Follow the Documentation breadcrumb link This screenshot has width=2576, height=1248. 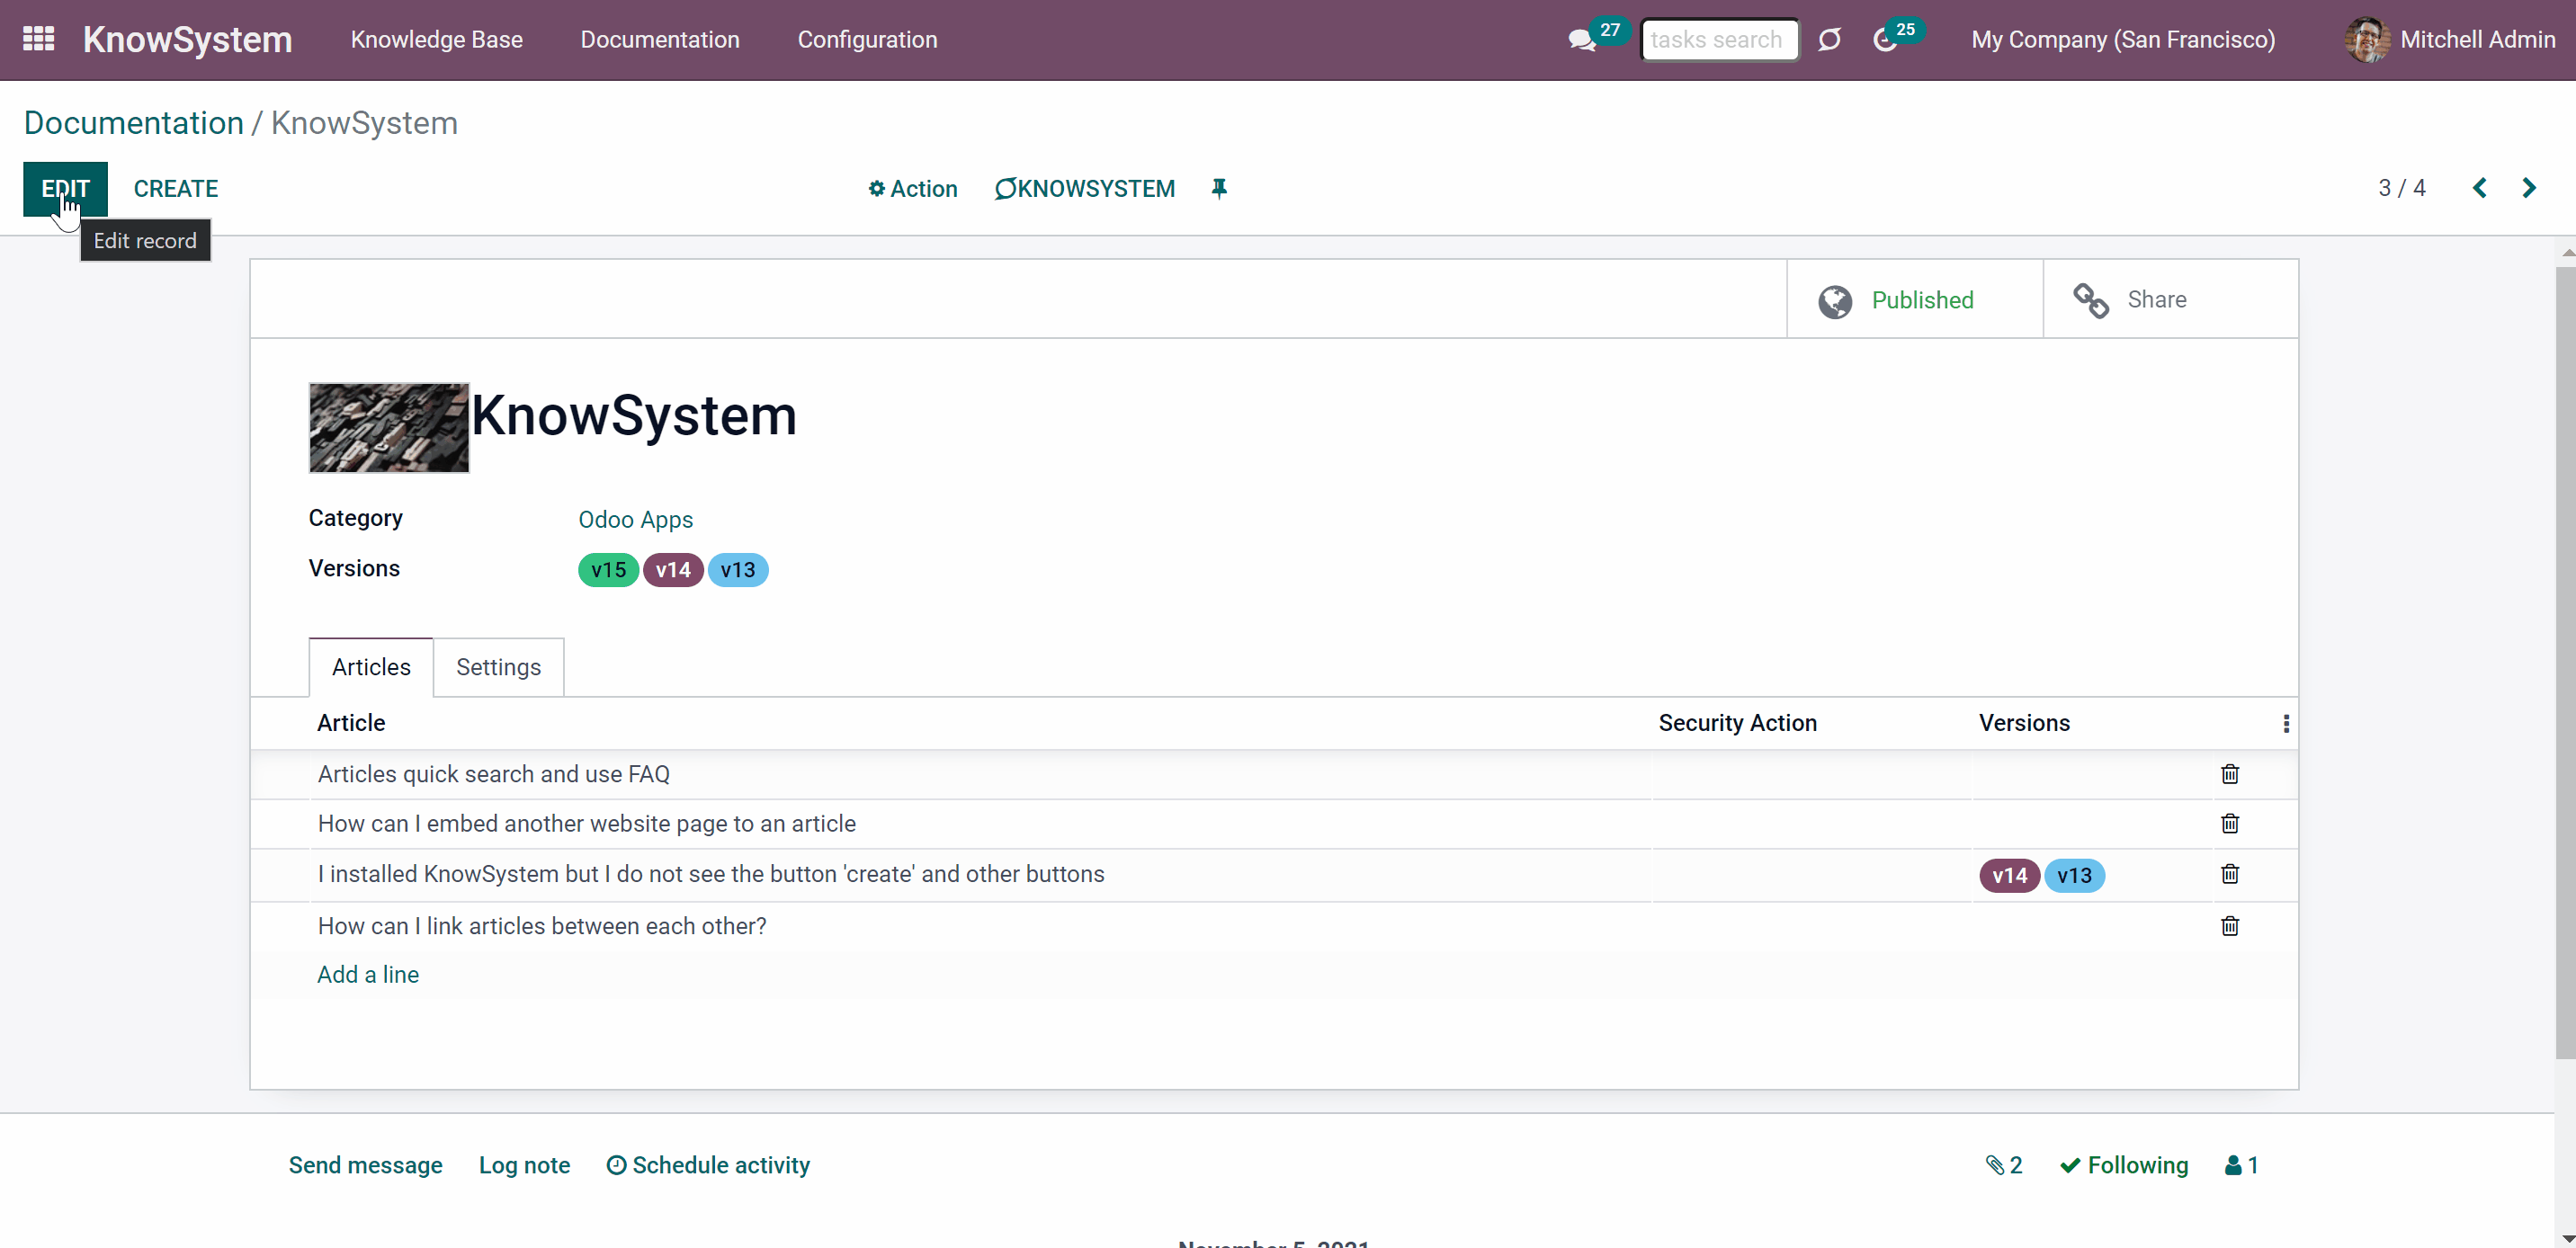pyautogui.click(x=133, y=123)
